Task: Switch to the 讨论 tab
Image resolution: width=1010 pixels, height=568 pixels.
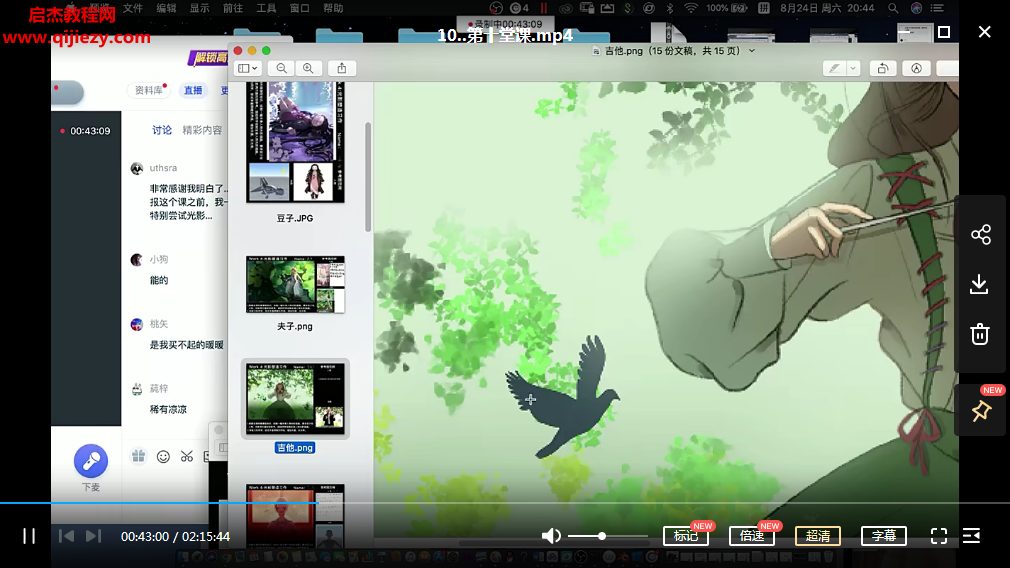Action: coord(162,130)
